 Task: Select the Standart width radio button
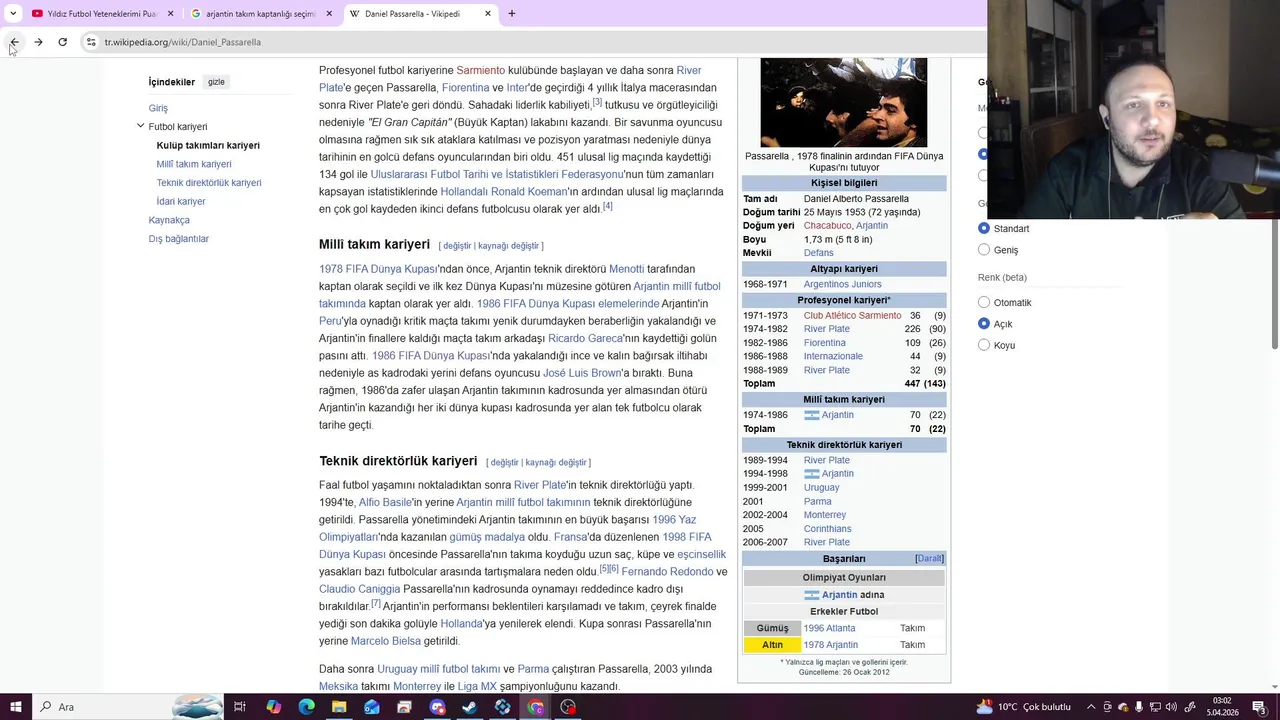[x=984, y=228]
